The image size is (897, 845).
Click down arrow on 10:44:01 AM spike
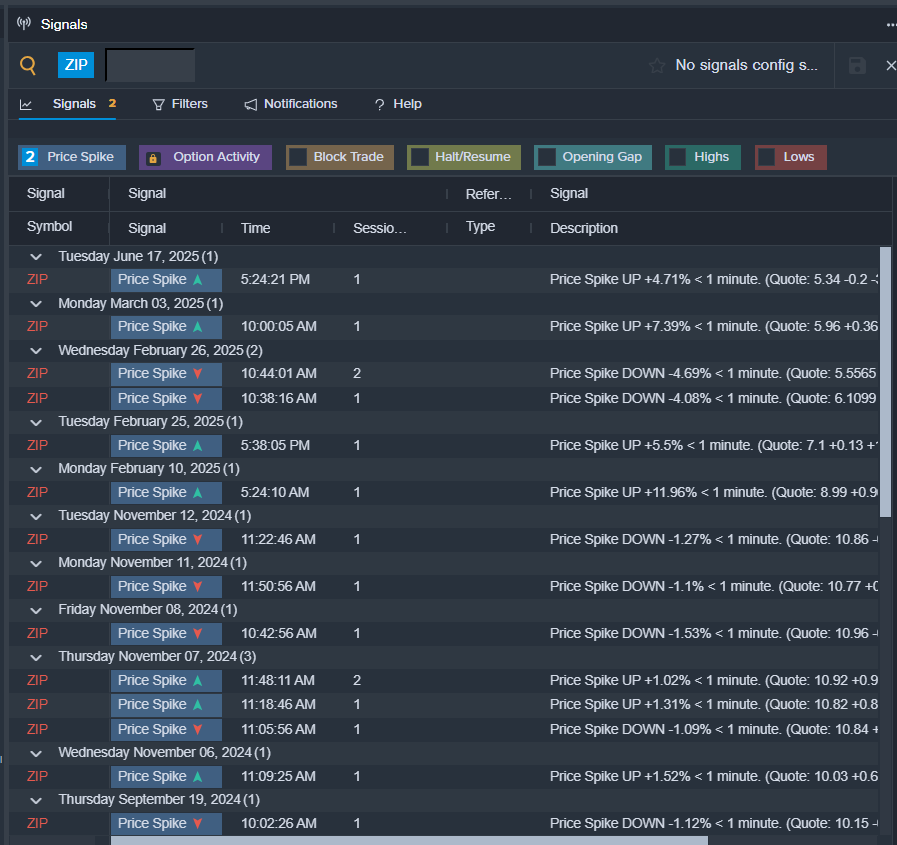(198, 374)
